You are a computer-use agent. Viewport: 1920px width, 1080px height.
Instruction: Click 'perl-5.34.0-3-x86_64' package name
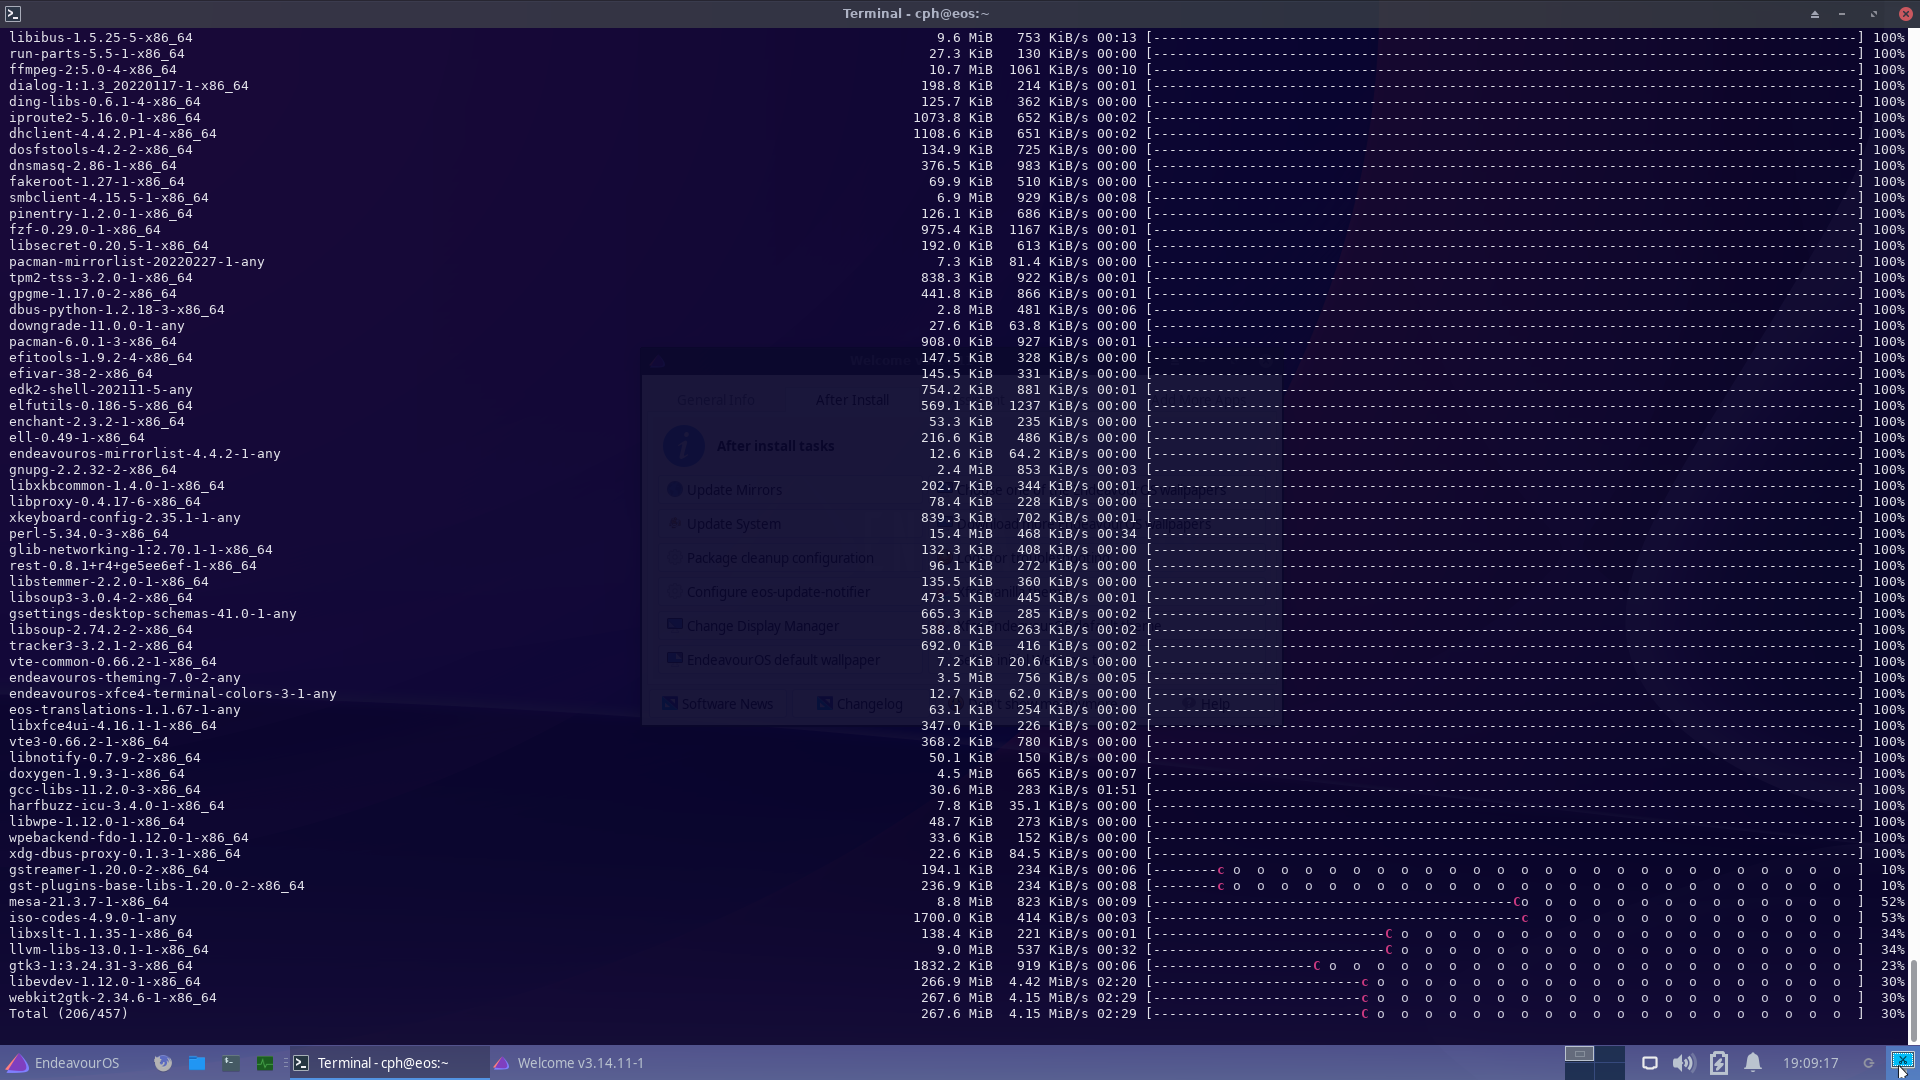[88, 534]
